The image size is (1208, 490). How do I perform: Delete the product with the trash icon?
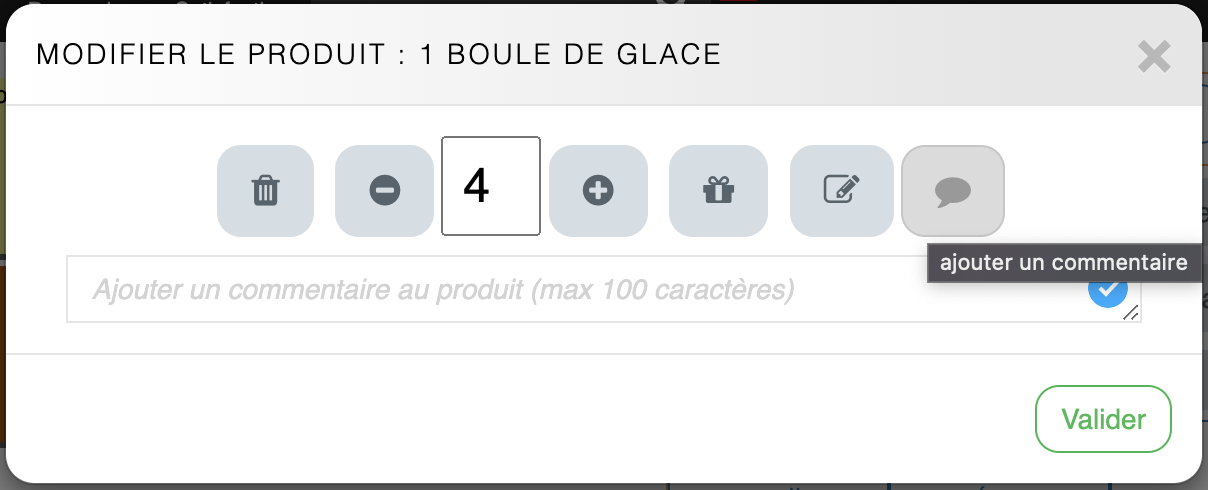coord(265,190)
